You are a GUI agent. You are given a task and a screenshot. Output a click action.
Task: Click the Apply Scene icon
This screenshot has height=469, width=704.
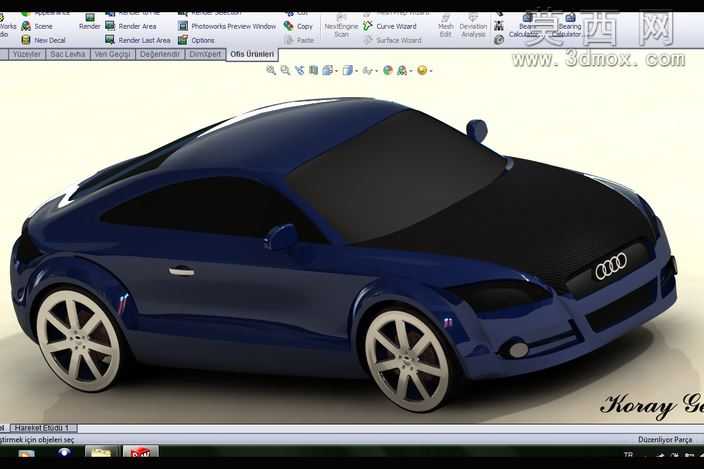pyautogui.click(x=402, y=70)
